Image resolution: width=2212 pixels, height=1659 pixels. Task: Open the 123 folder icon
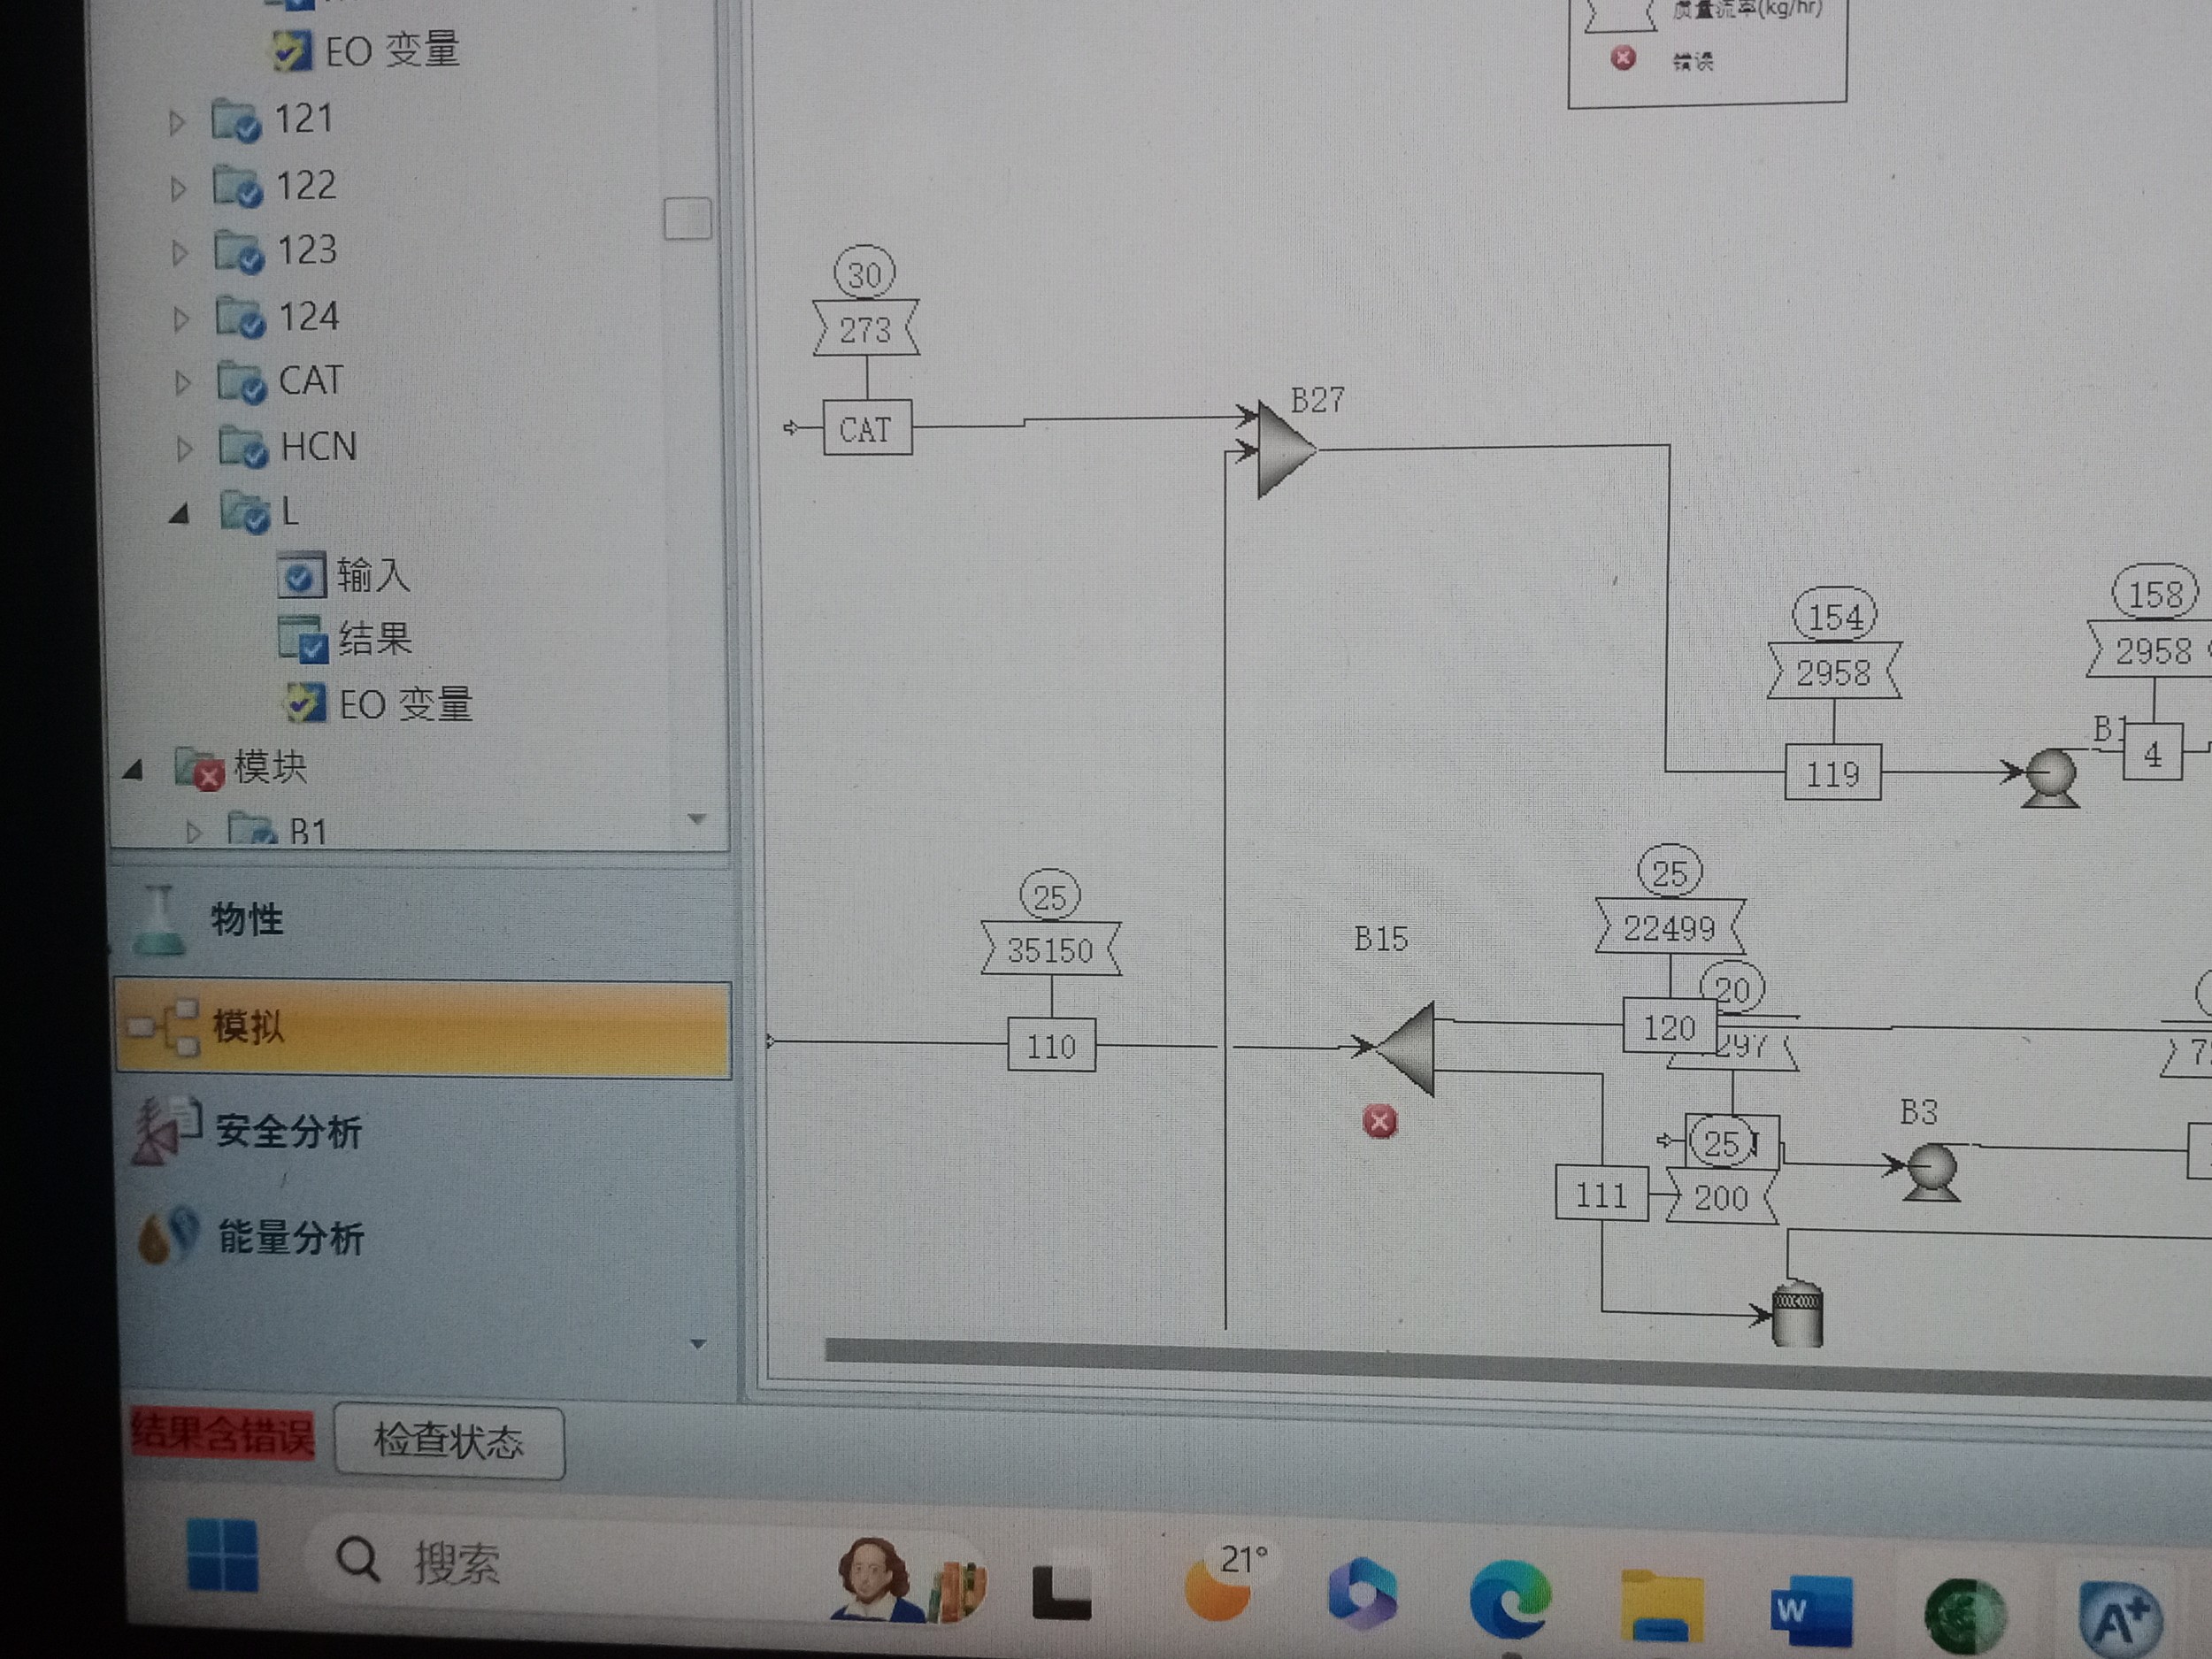(240, 251)
